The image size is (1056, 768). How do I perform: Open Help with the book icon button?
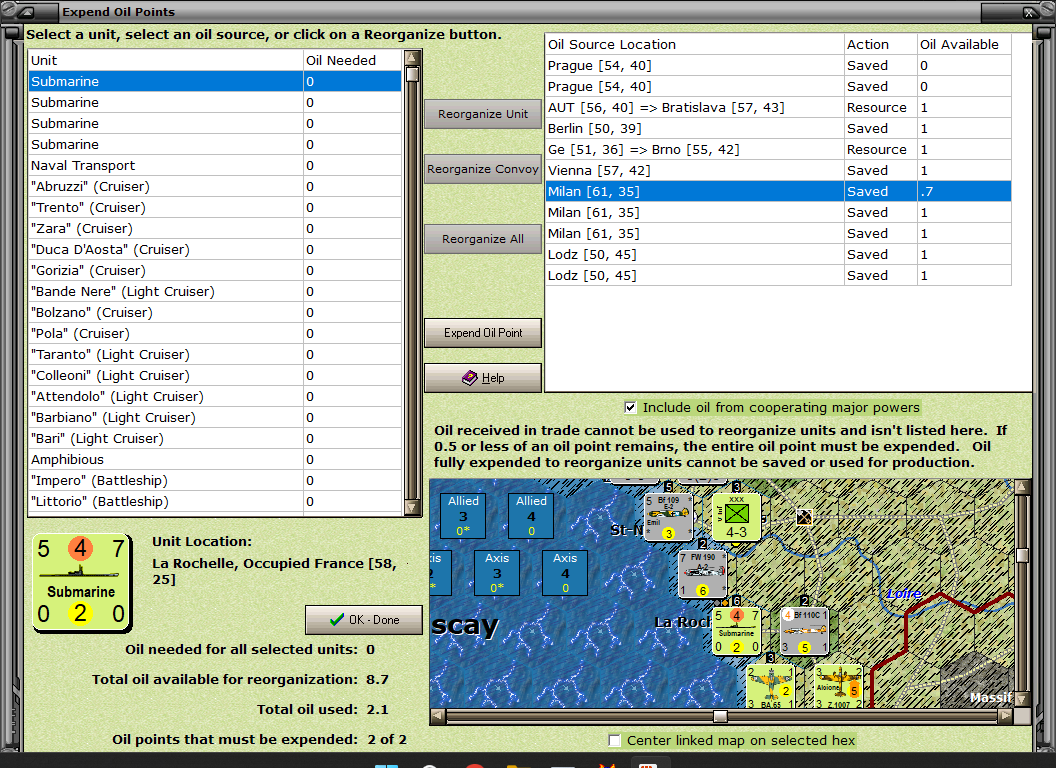483,378
